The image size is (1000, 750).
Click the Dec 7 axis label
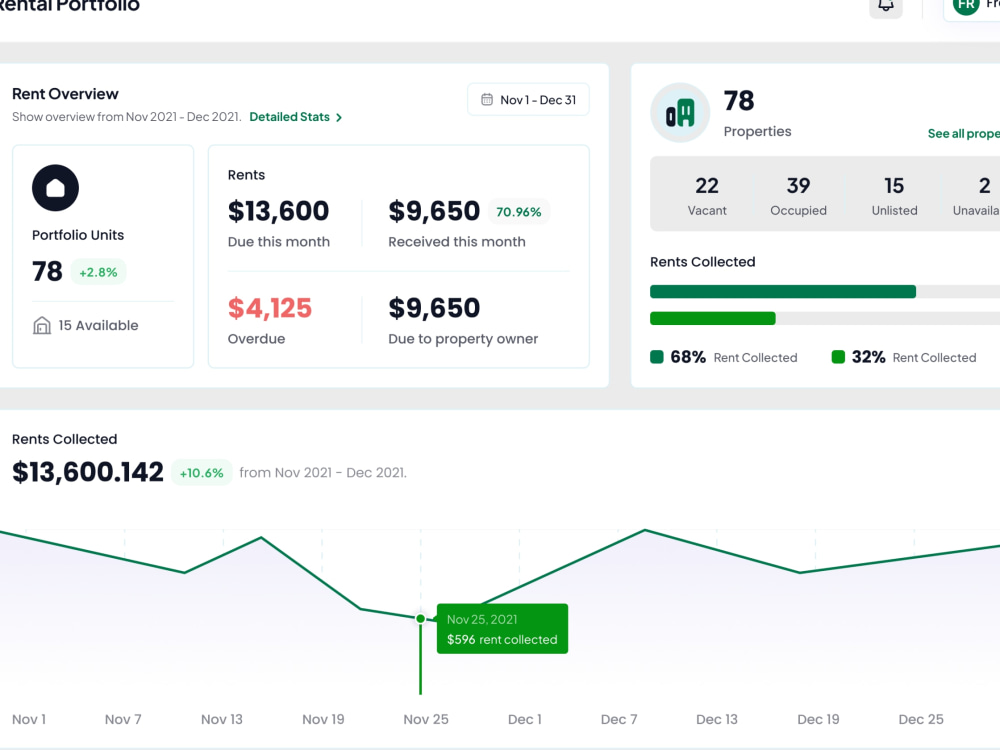click(x=619, y=719)
